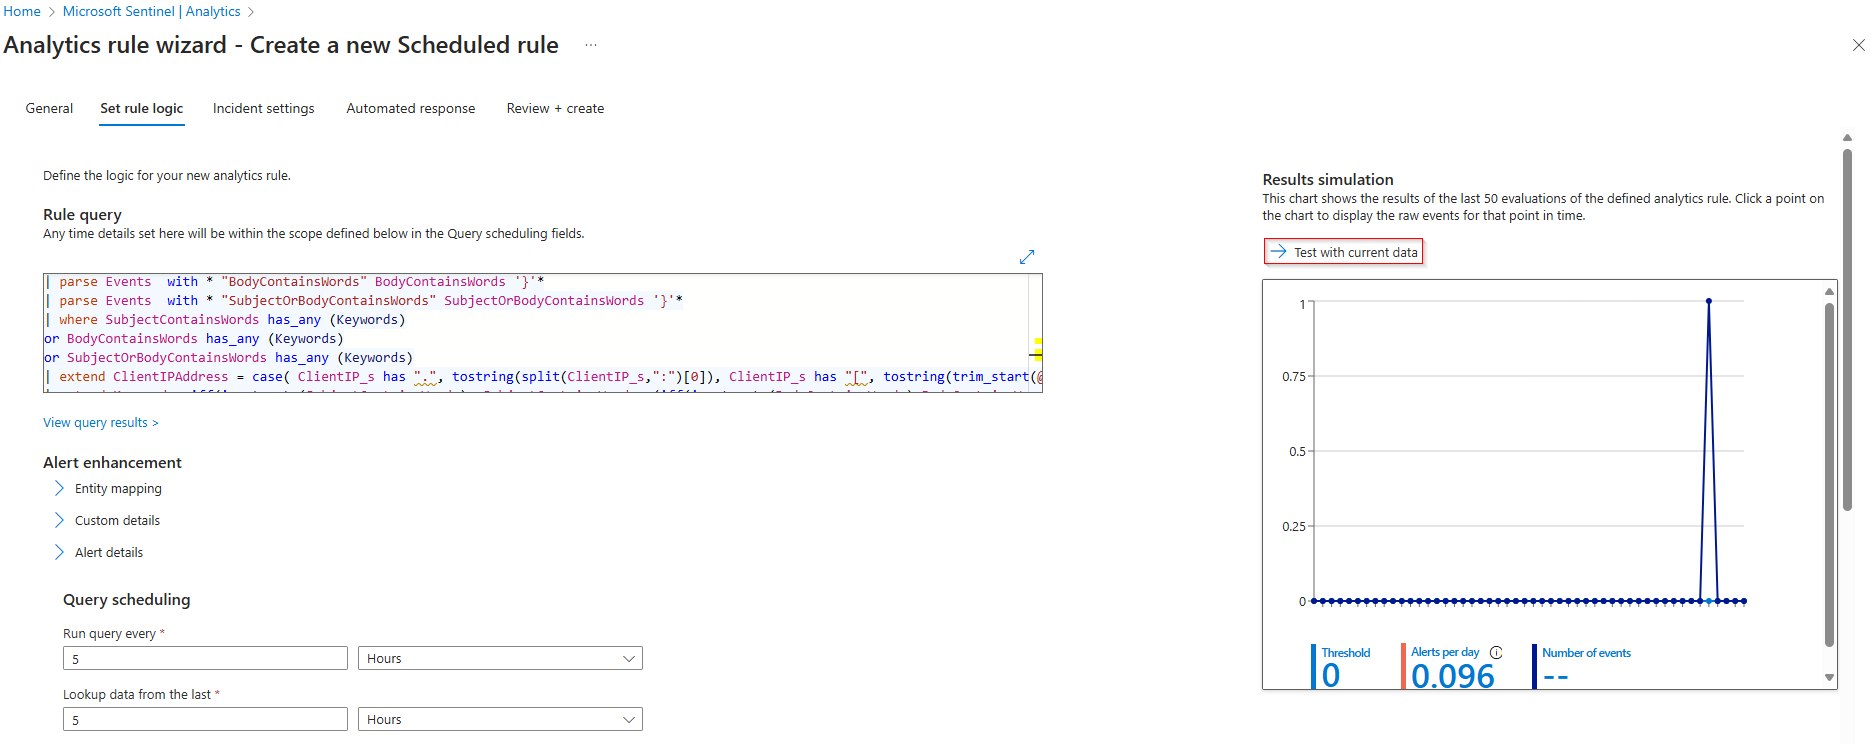Click the Run query every value field
The height and width of the screenshot is (744, 1873).
205,659
